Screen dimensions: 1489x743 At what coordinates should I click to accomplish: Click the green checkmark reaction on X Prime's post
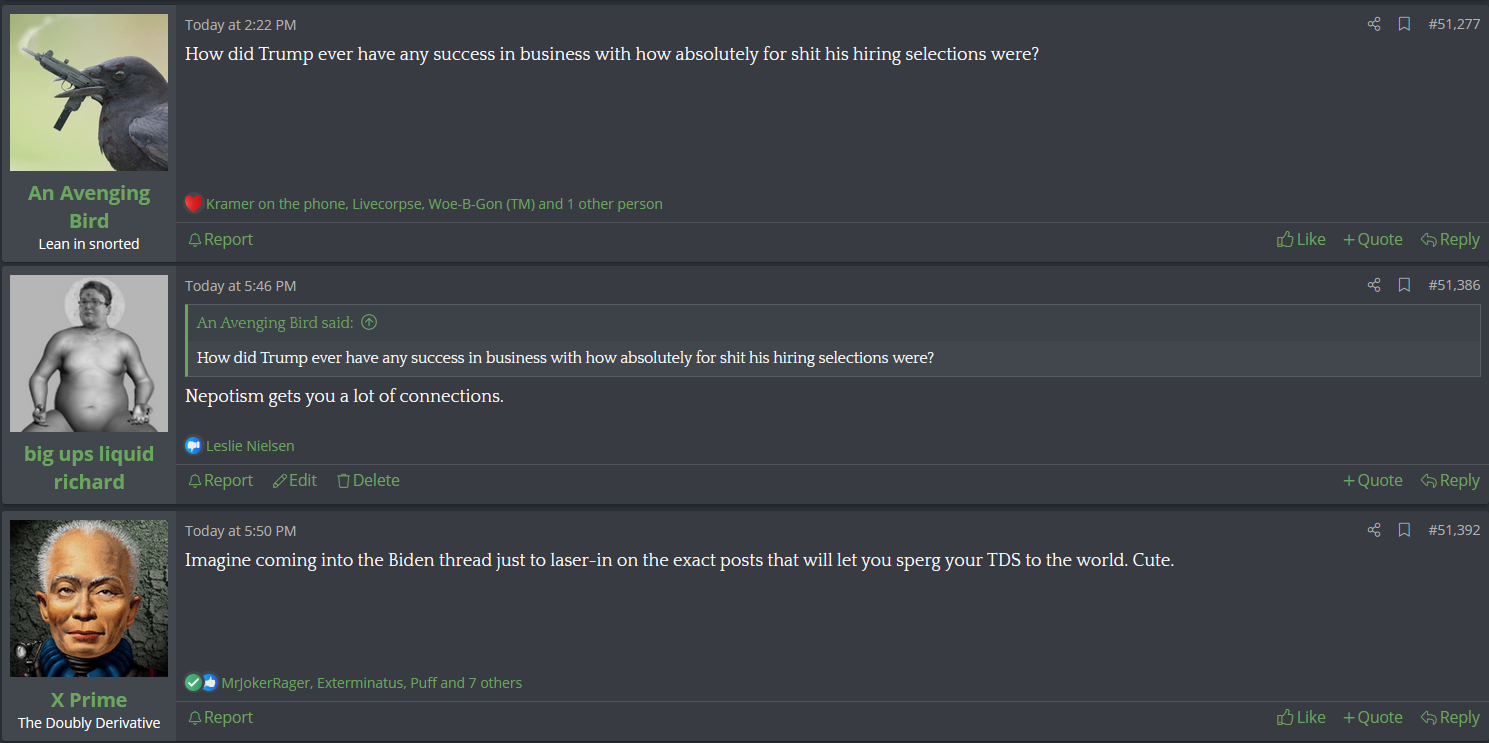point(193,683)
